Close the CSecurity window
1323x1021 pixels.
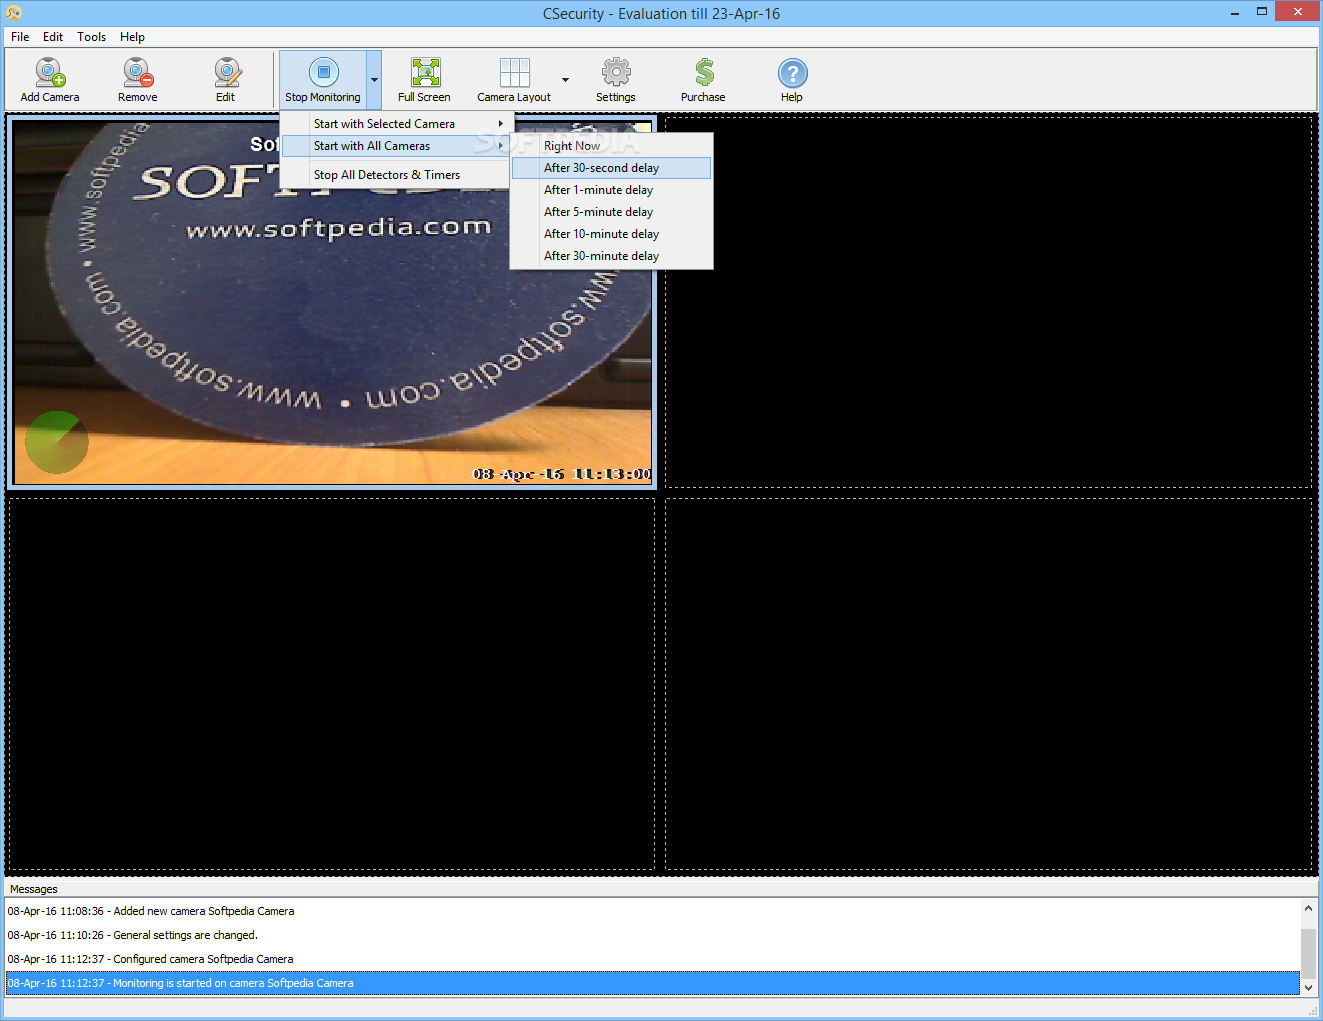[x=1298, y=12]
